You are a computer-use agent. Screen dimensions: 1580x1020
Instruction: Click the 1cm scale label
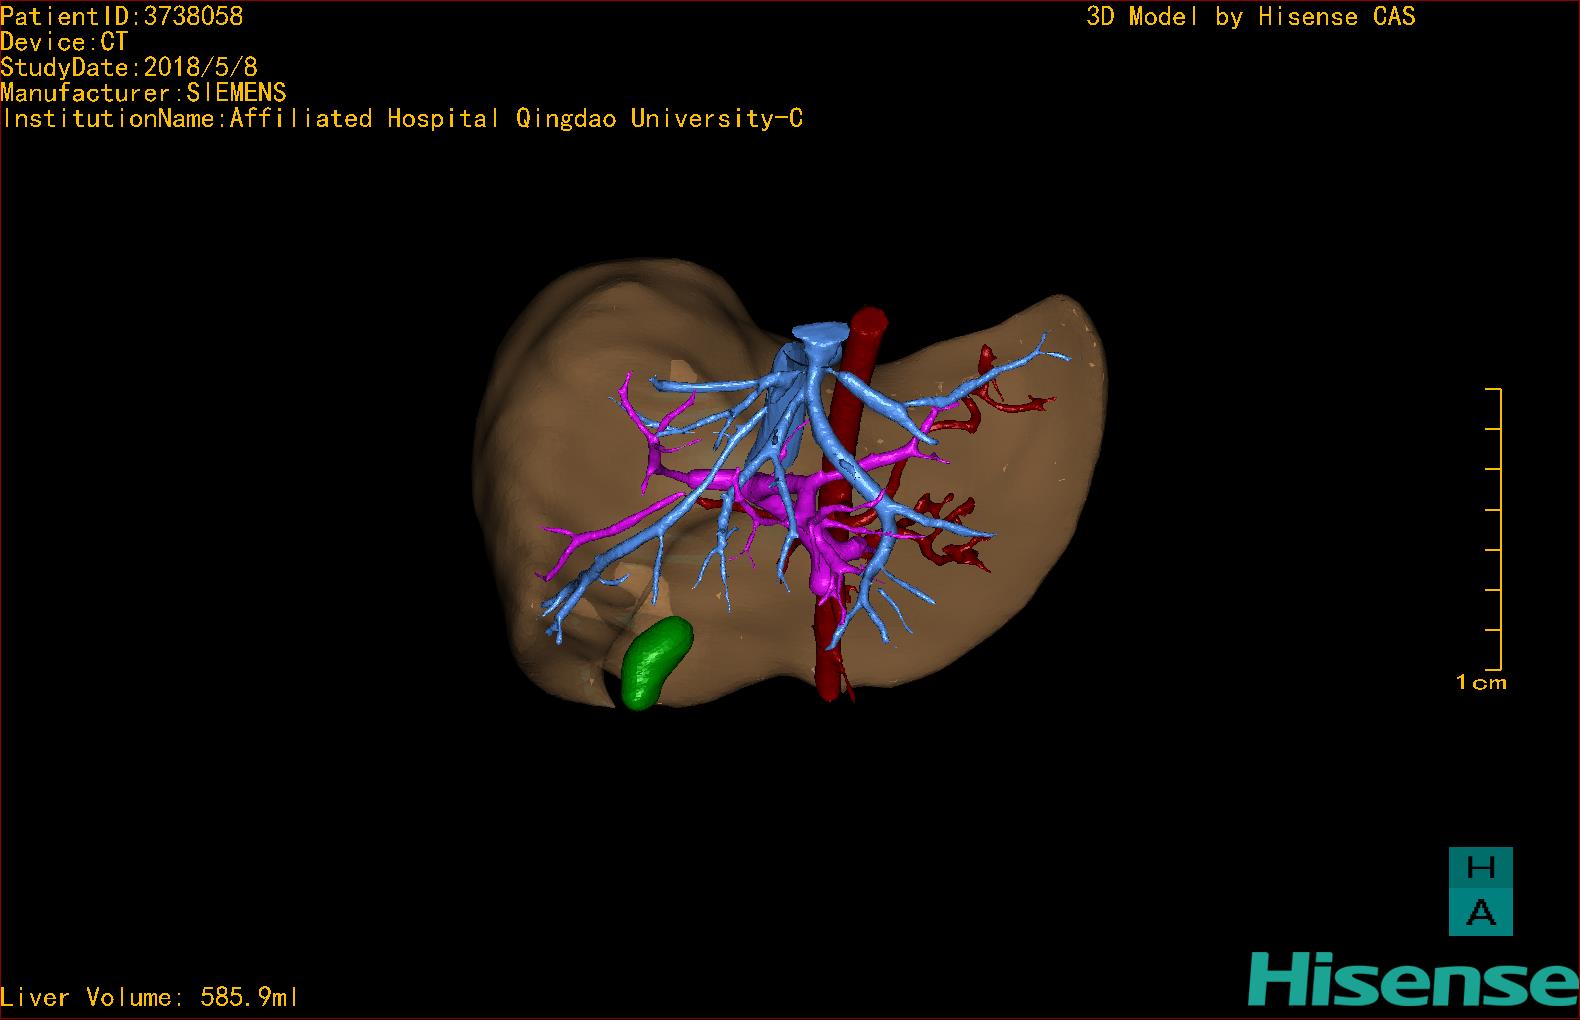click(1481, 683)
